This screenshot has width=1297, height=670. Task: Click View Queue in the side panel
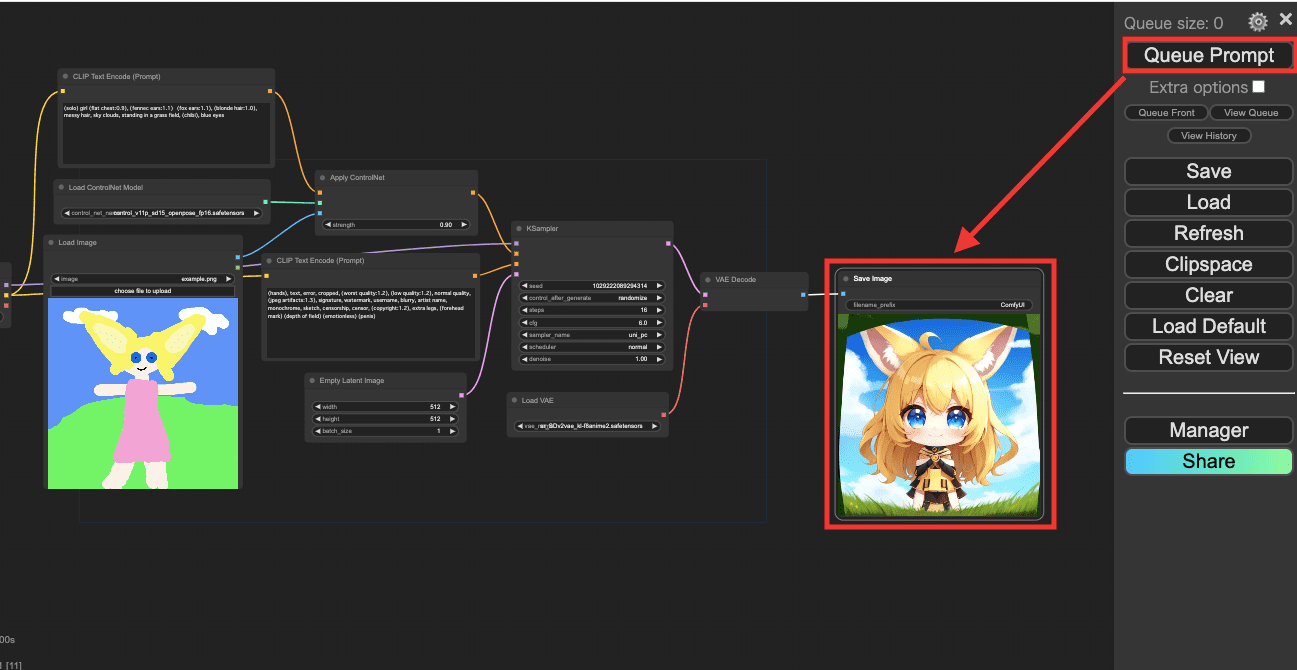click(x=1251, y=113)
